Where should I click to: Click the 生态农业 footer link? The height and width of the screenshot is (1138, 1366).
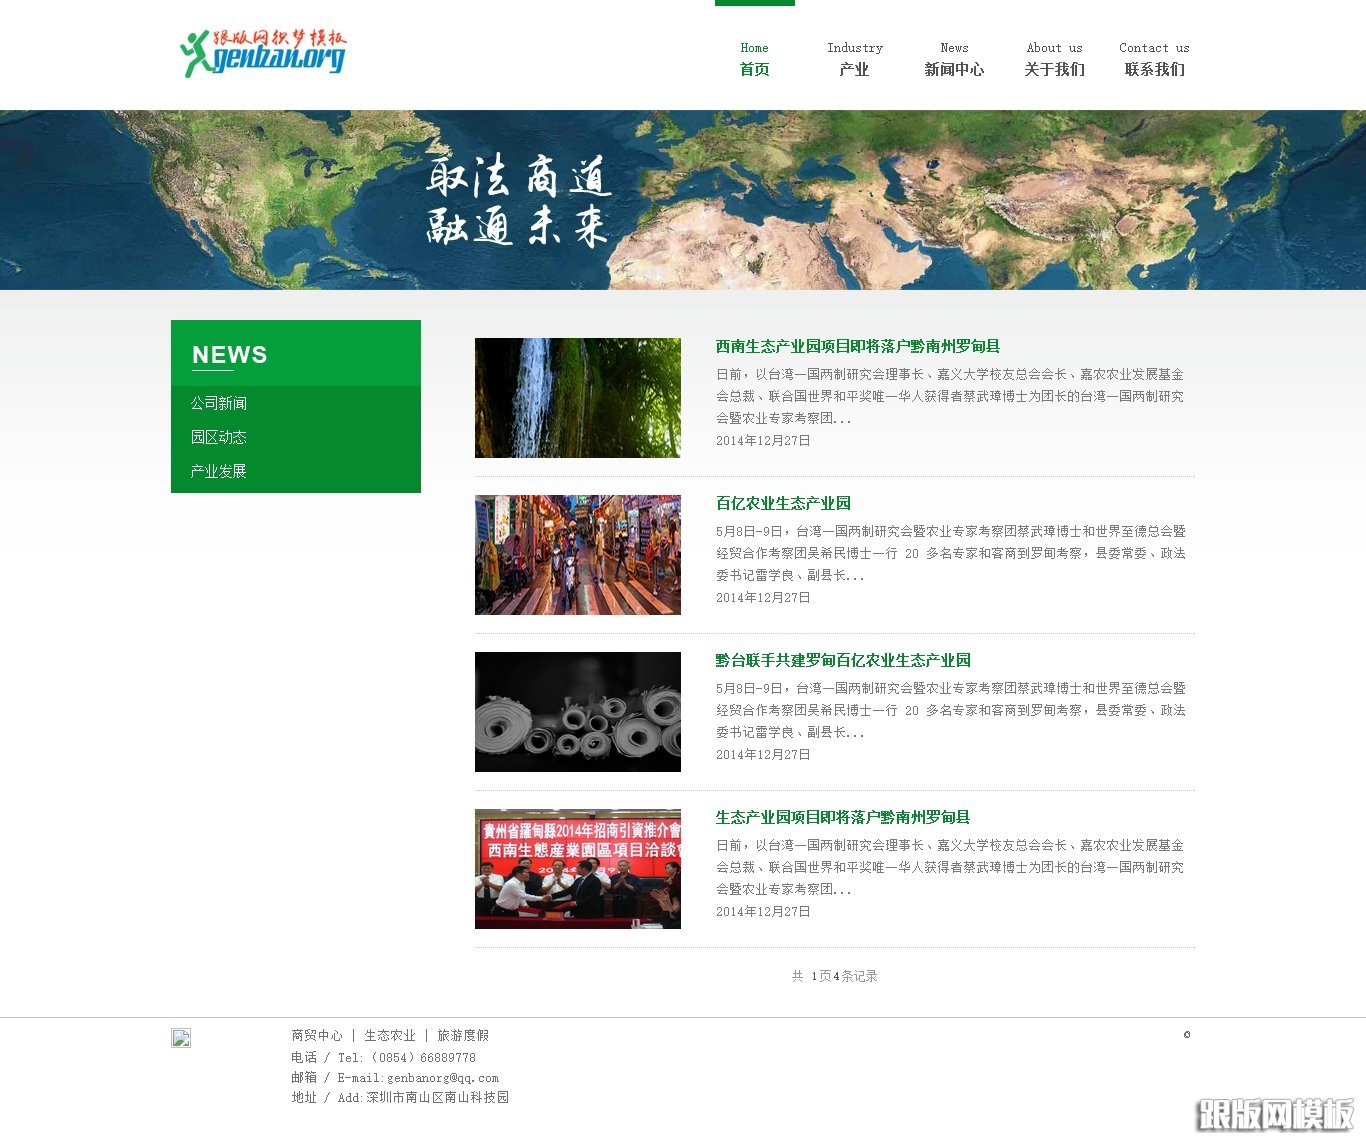[x=390, y=1035]
